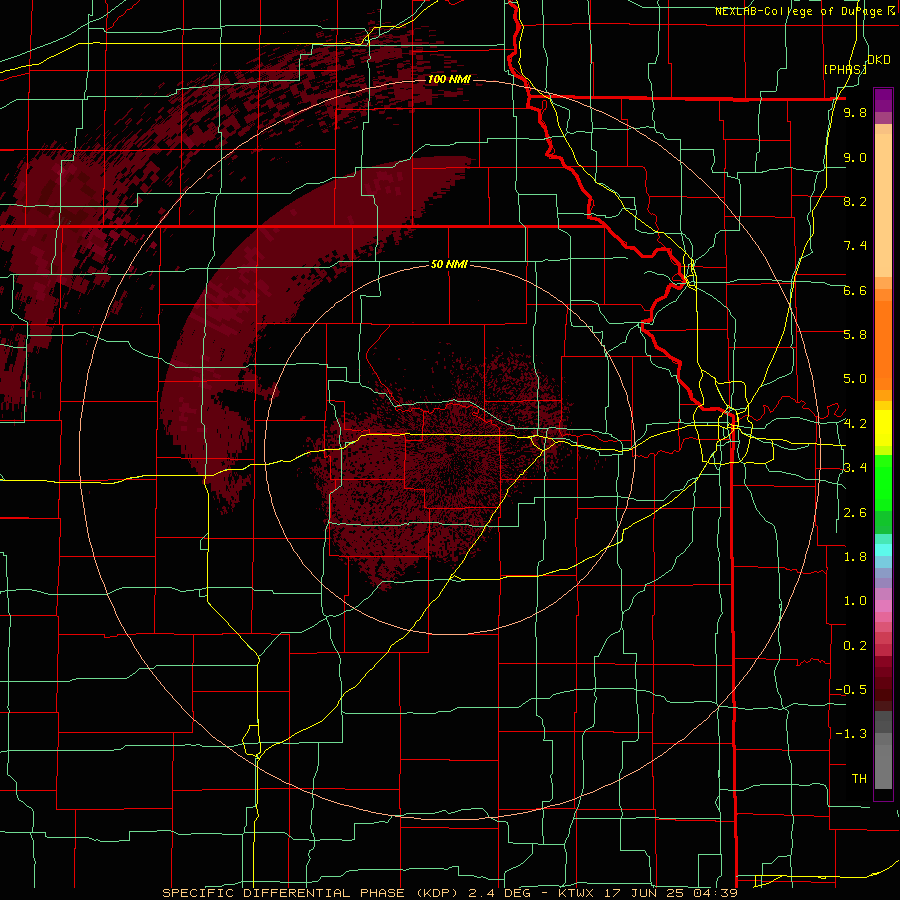The width and height of the screenshot is (900, 900).
Task: Select the 9.8 value on the scale
Action: point(855,112)
